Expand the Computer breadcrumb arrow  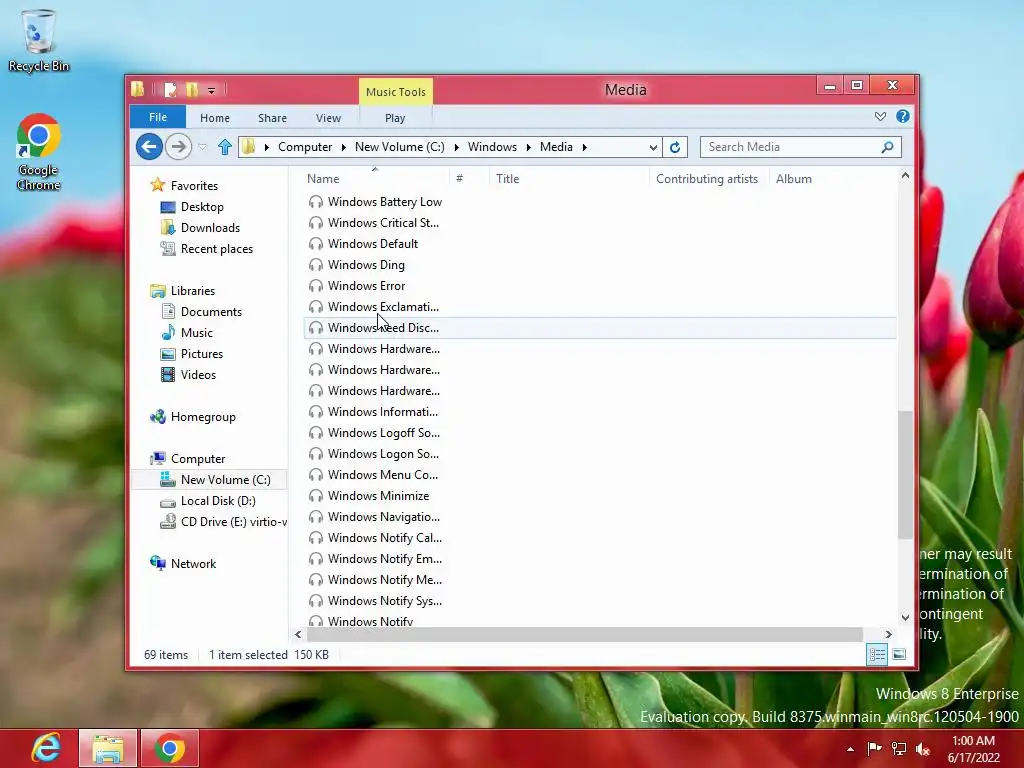coord(344,147)
